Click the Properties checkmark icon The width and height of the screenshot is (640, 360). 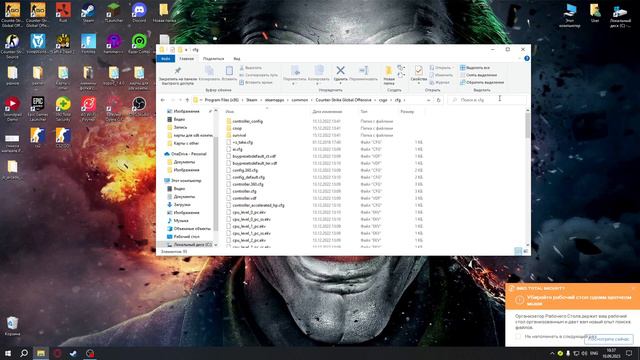(x=418, y=70)
